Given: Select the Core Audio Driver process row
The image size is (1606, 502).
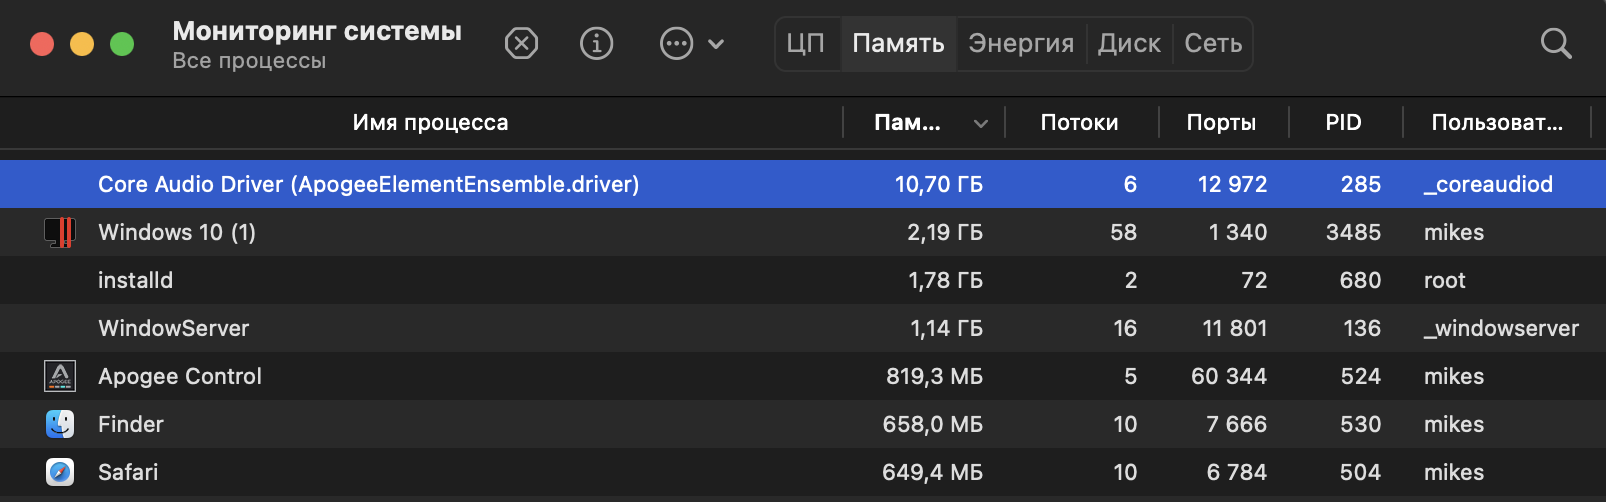Looking at the screenshot, I should [803, 184].
